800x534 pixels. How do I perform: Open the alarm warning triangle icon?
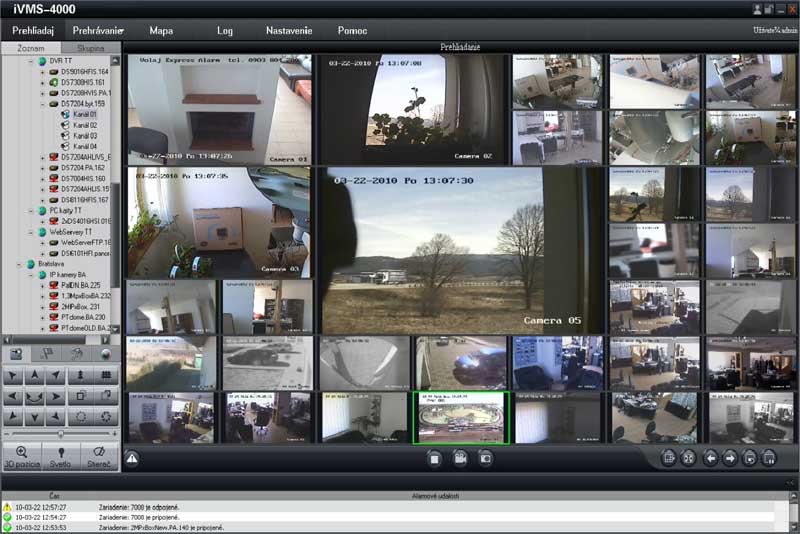point(132,459)
